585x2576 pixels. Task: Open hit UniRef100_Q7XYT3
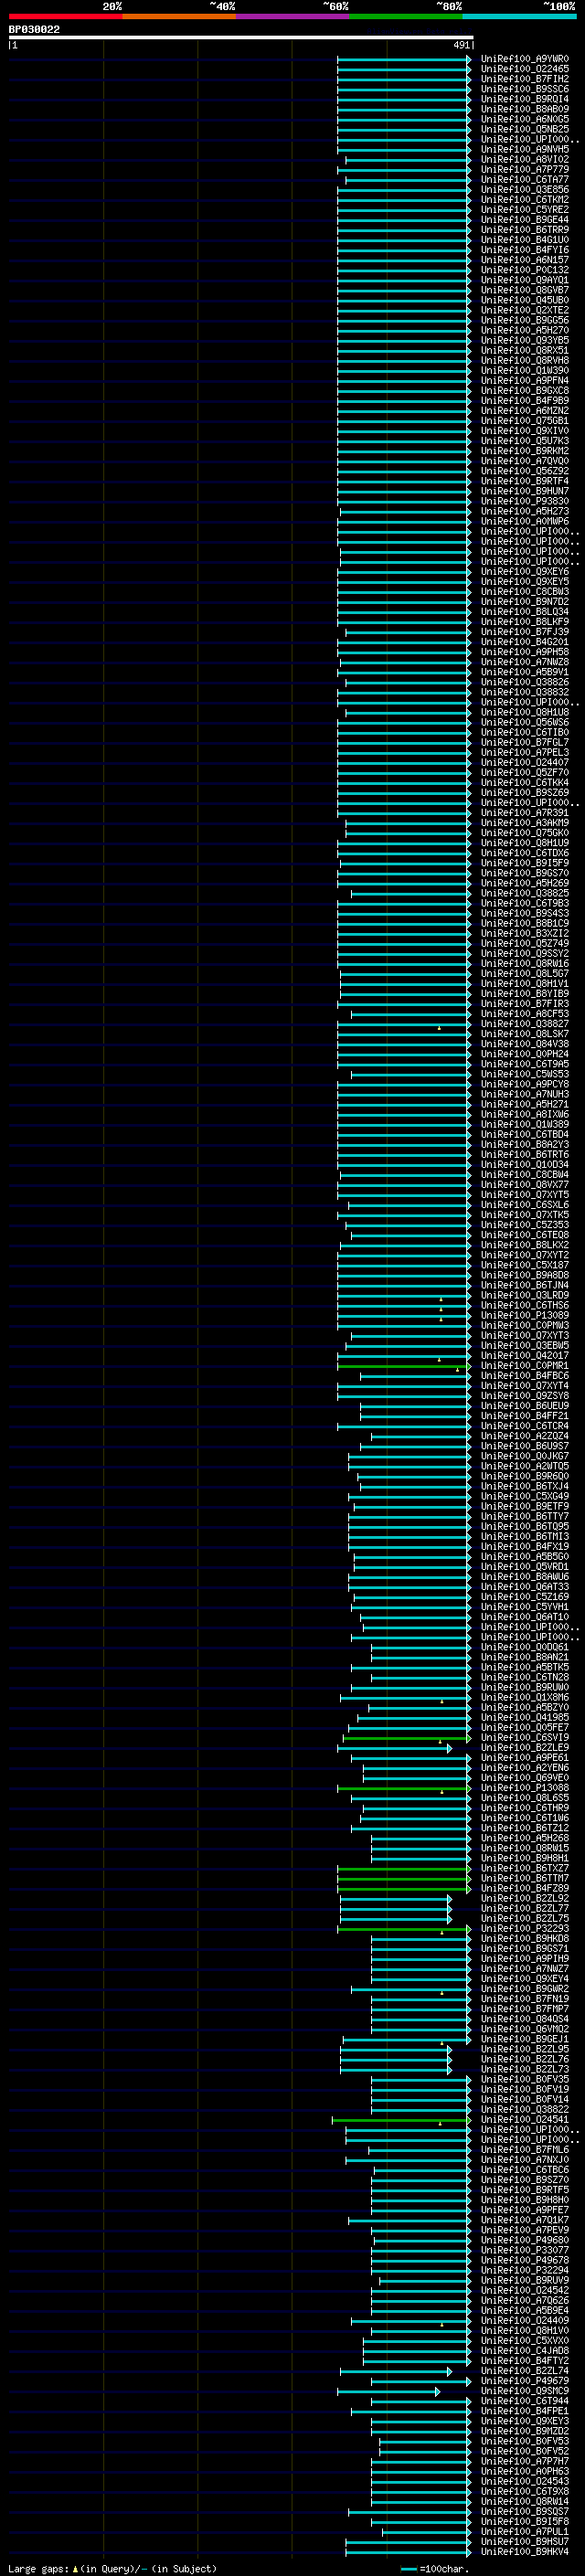pyautogui.click(x=525, y=1336)
